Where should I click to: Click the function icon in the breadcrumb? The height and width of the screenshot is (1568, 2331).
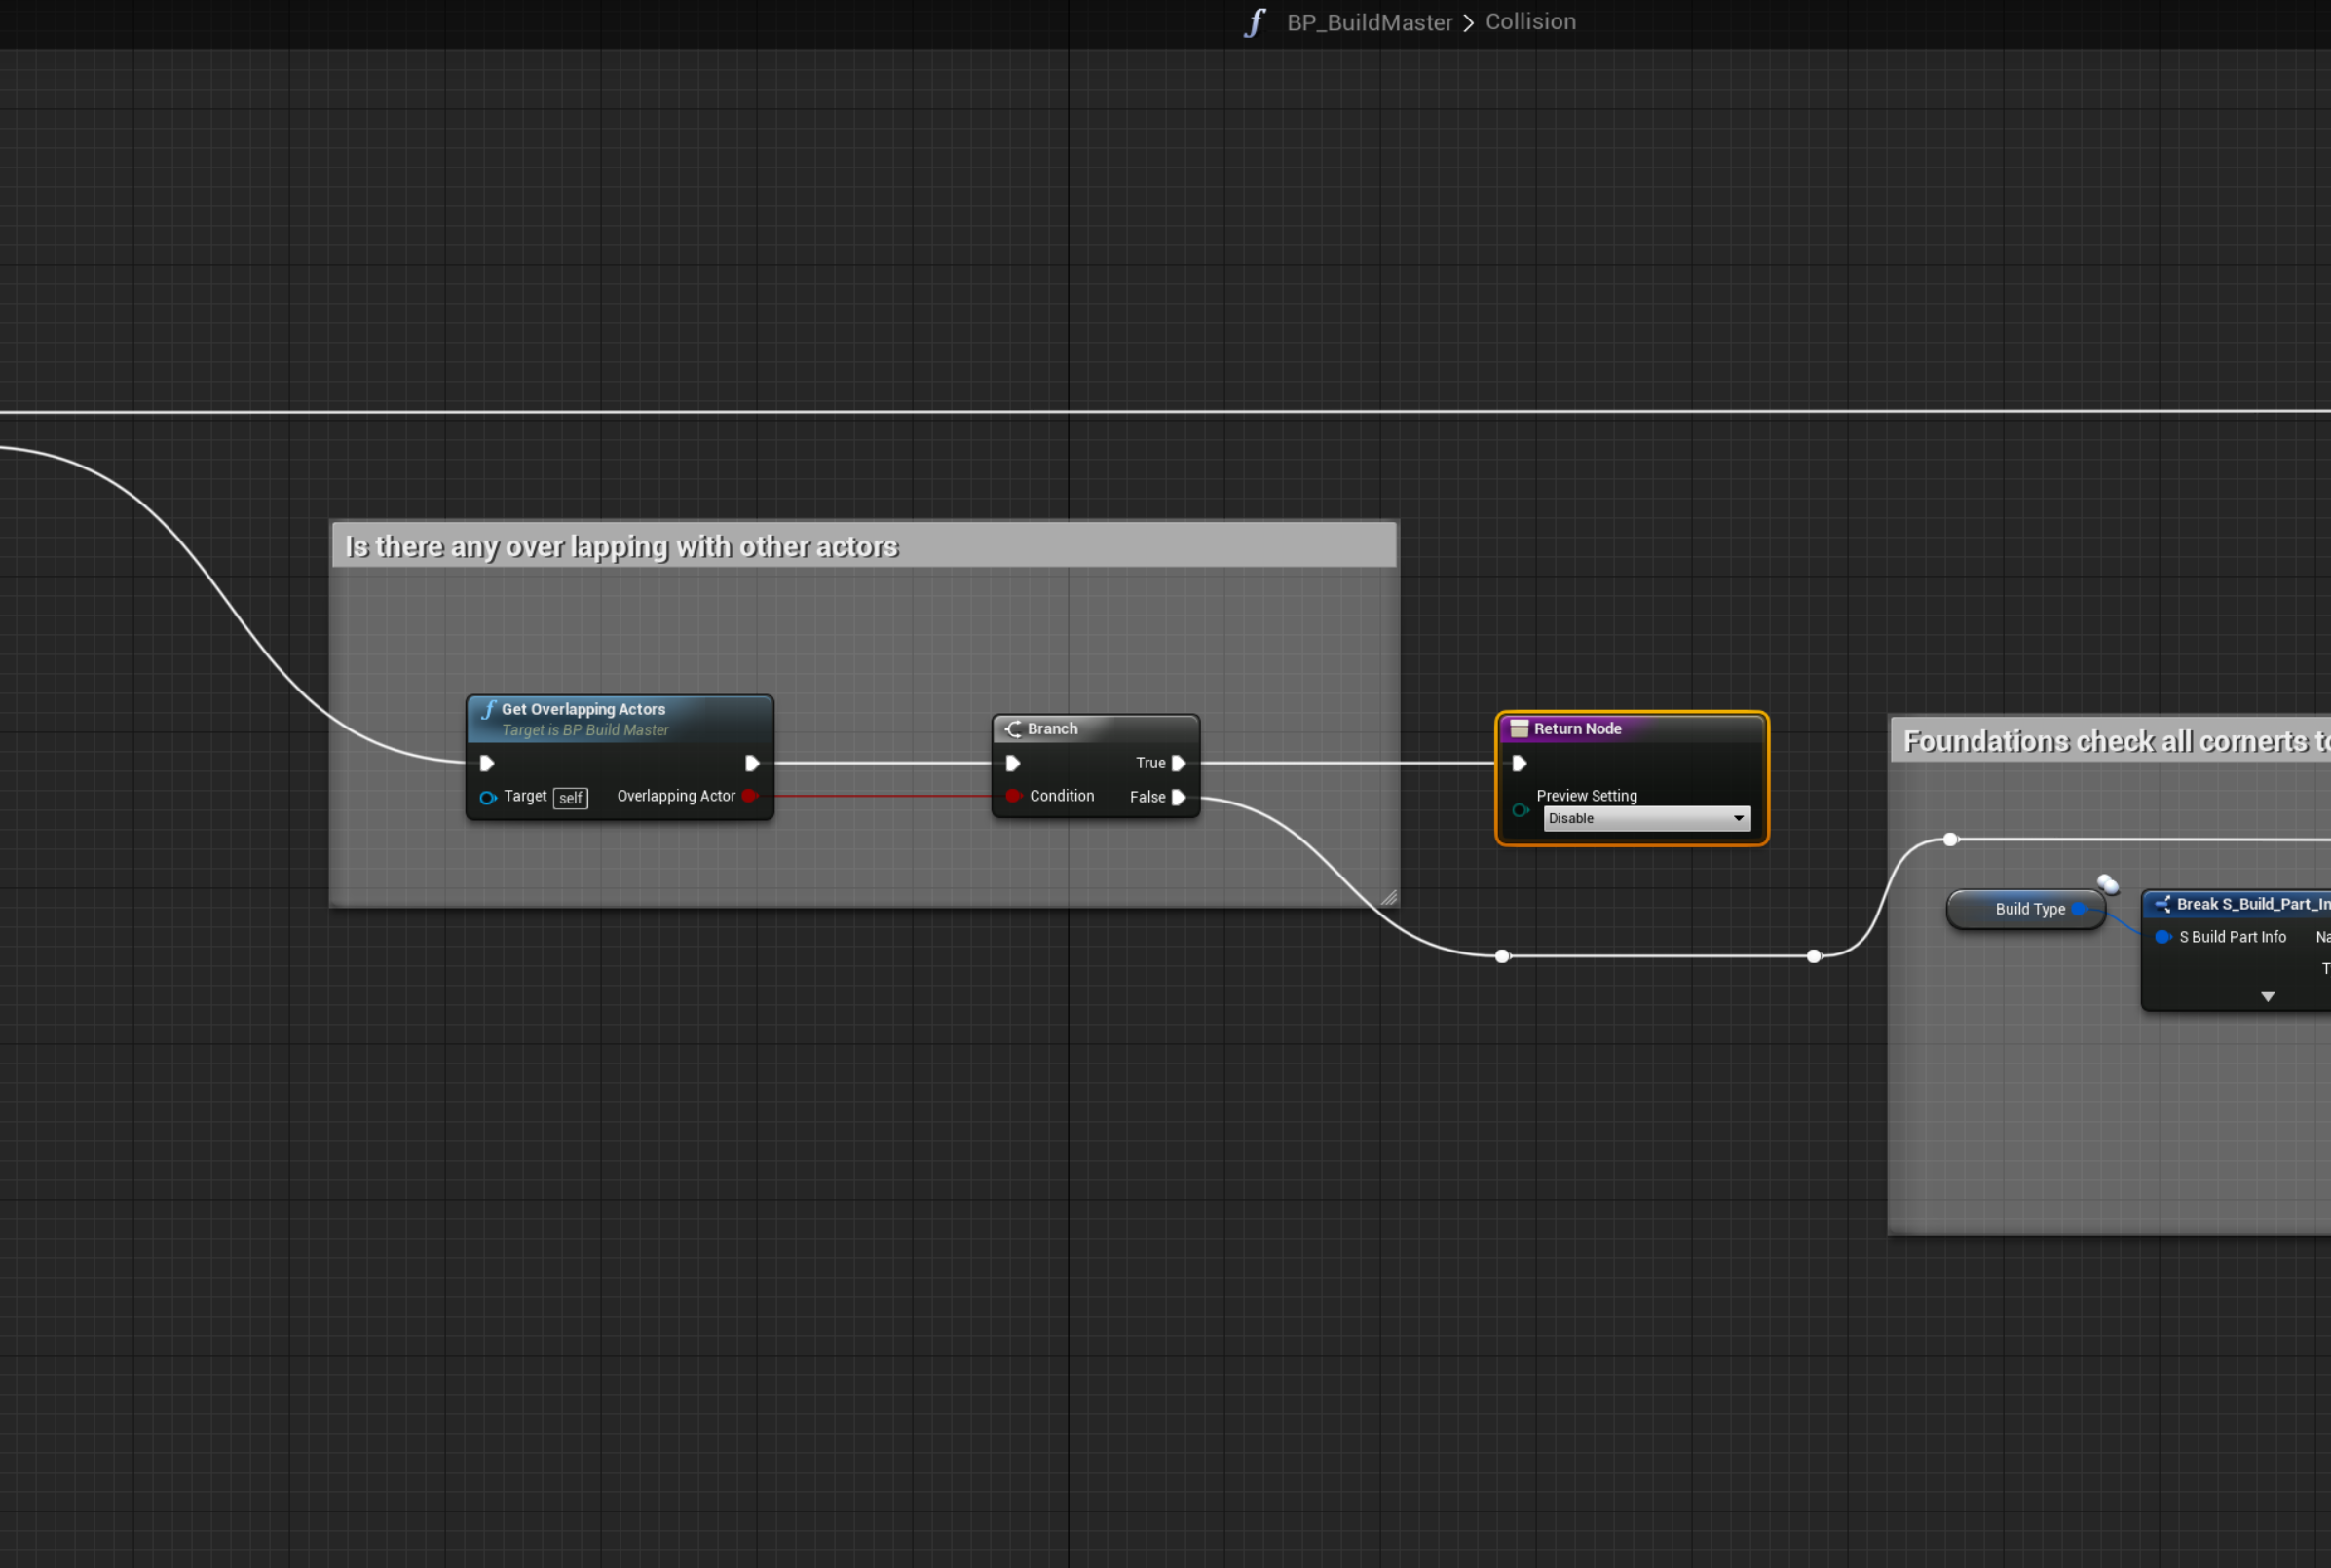(1255, 22)
